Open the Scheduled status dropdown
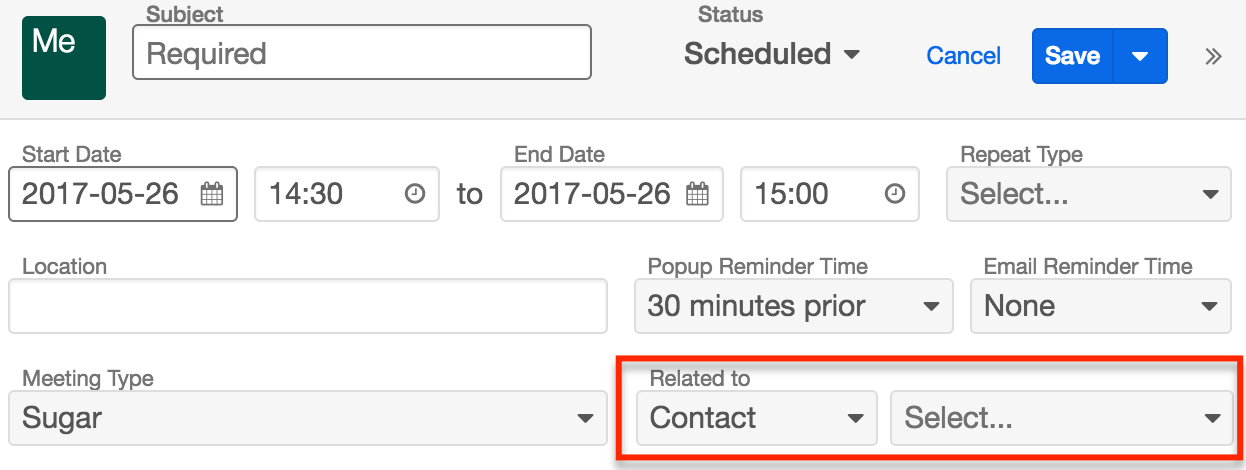1246x470 pixels. point(771,54)
